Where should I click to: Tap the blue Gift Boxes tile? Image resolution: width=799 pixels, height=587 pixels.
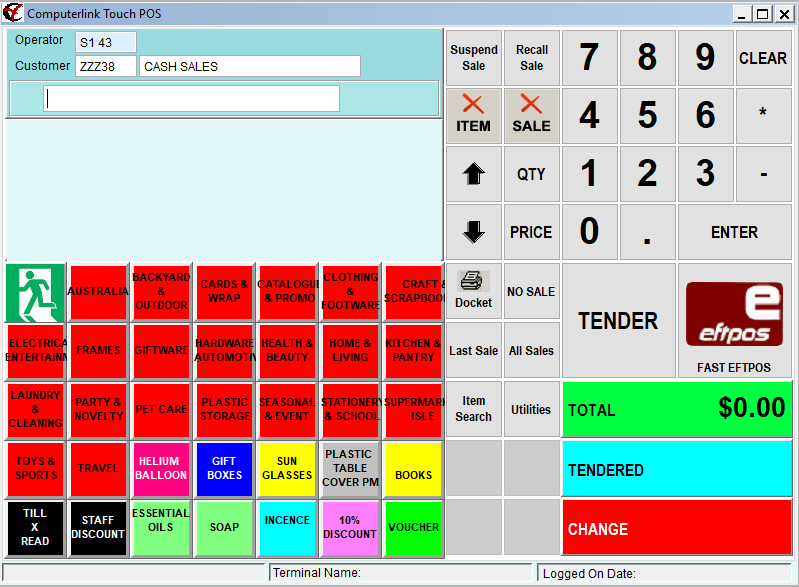[224, 468]
